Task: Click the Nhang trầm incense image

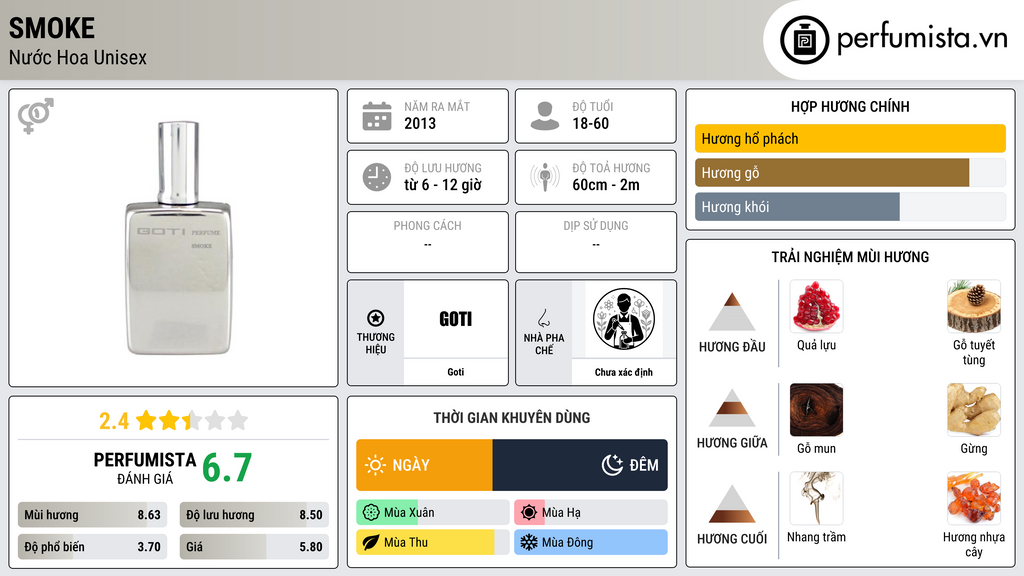Action: [x=816, y=498]
